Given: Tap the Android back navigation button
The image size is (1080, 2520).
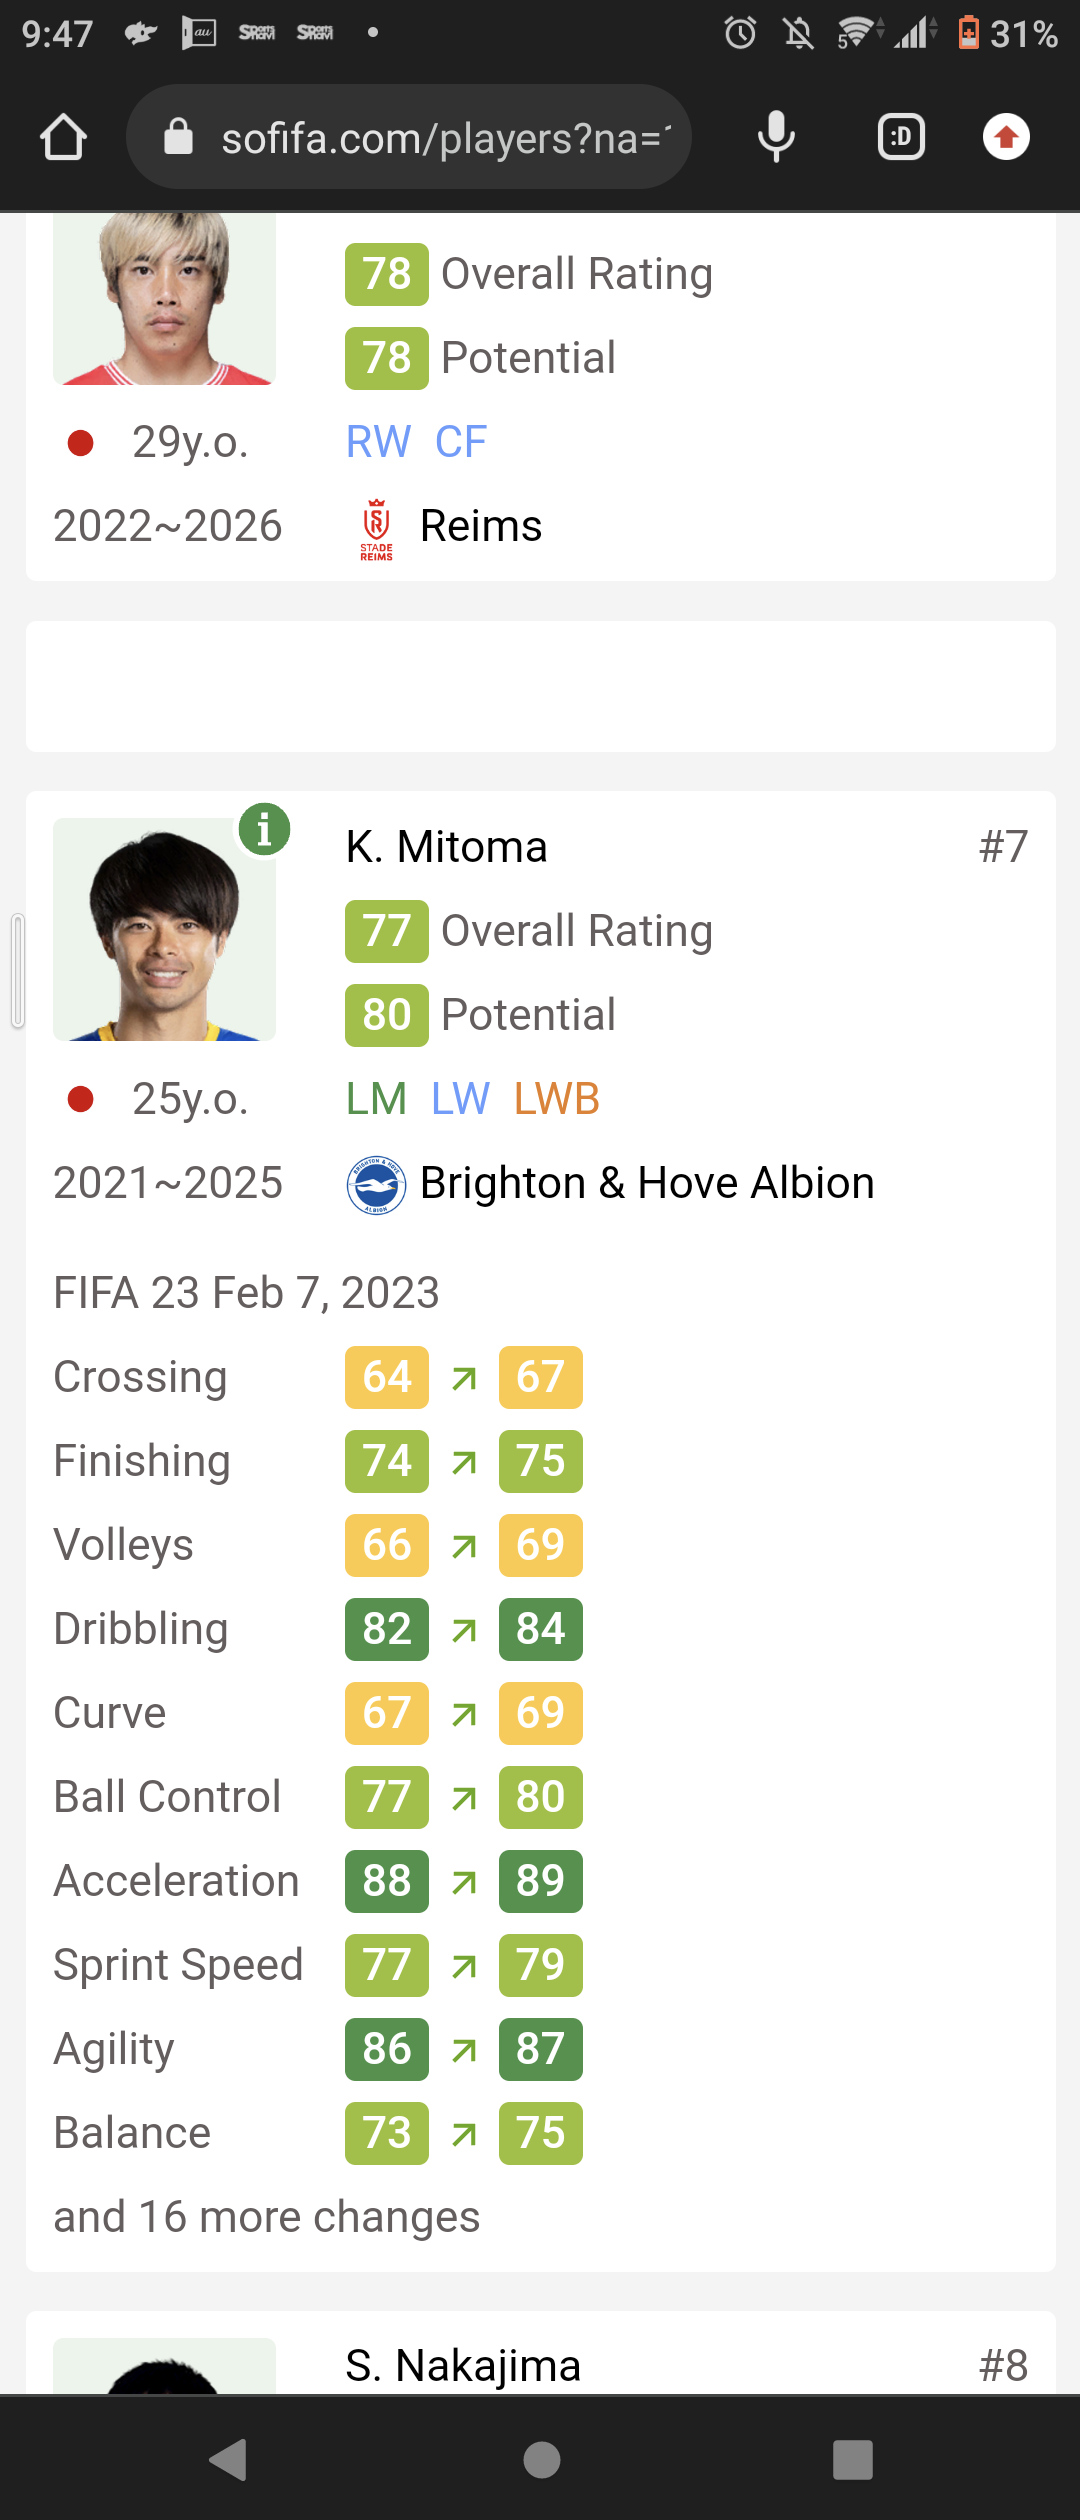Looking at the screenshot, I should [x=228, y=2459].
